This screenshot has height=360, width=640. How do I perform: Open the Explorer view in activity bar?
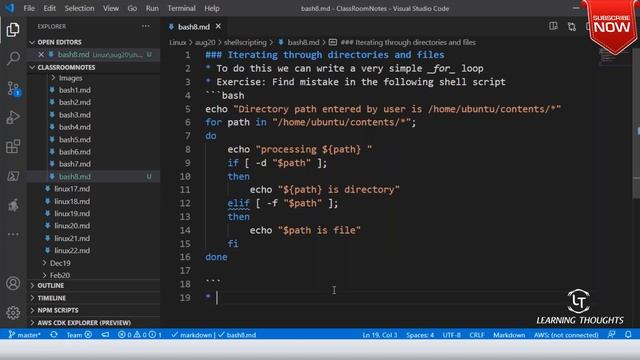pos(13,29)
